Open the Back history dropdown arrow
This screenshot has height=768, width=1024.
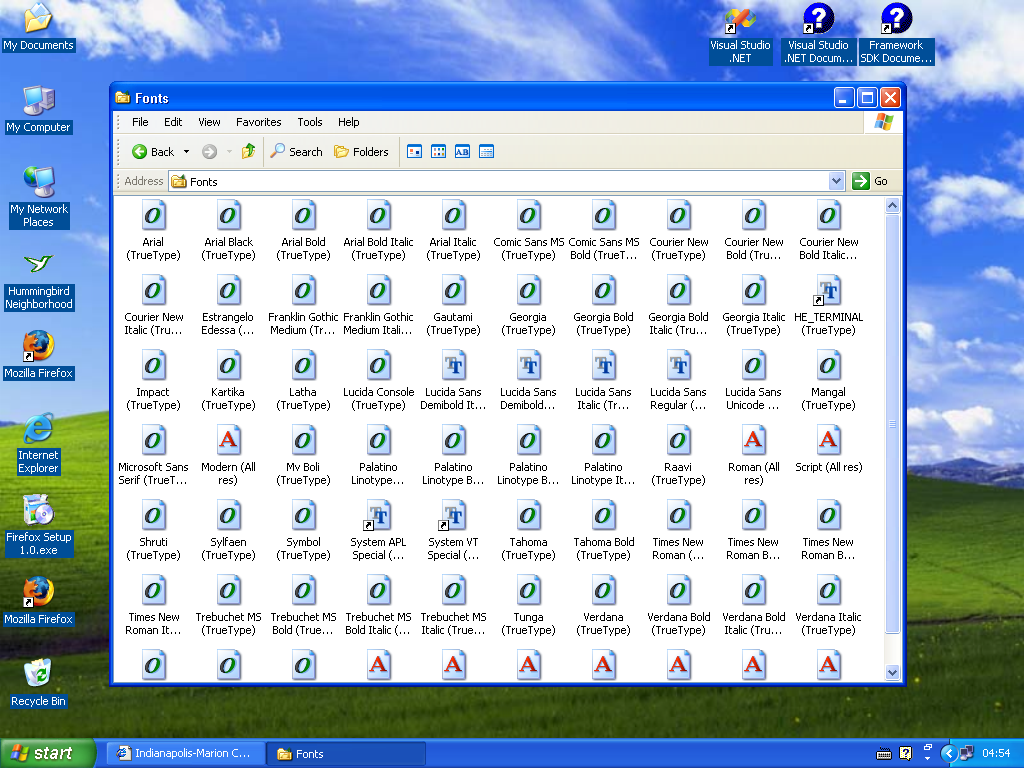[x=186, y=152]
